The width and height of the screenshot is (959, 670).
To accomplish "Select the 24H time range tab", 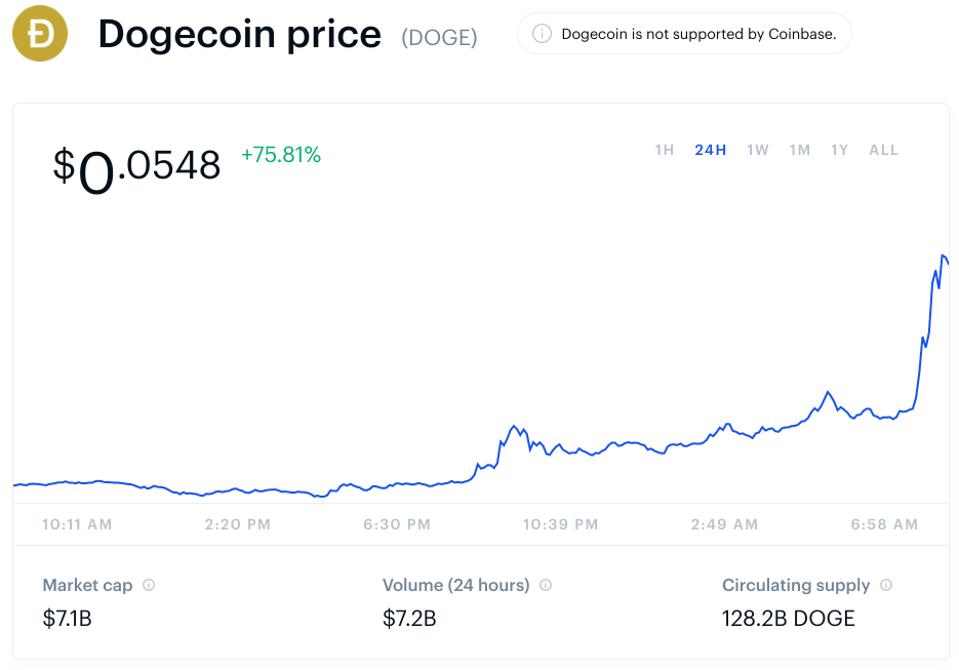I will pos(709,149).
